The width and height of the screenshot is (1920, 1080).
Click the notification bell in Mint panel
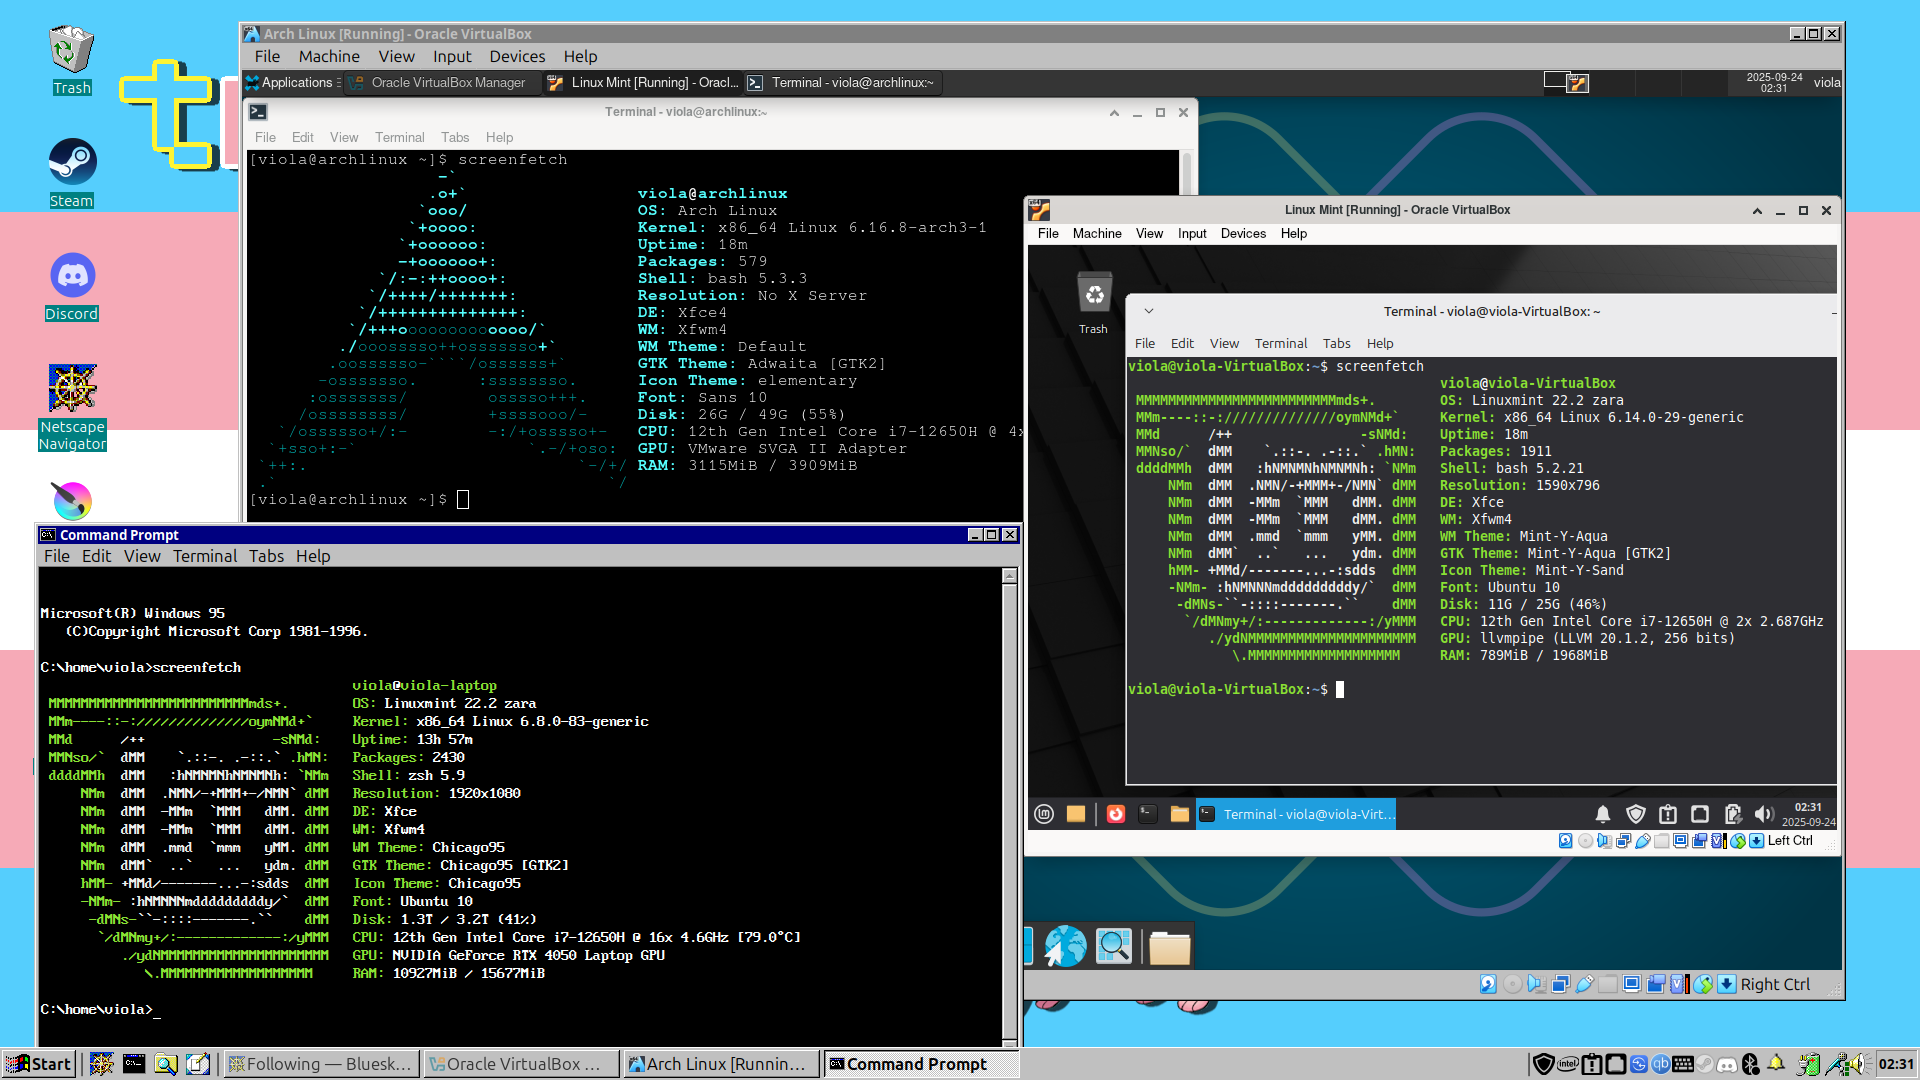tap(1603, 814)
